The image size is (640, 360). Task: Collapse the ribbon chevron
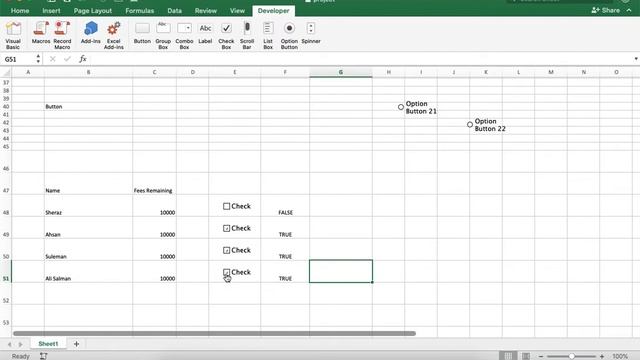[x=629, y=10]
